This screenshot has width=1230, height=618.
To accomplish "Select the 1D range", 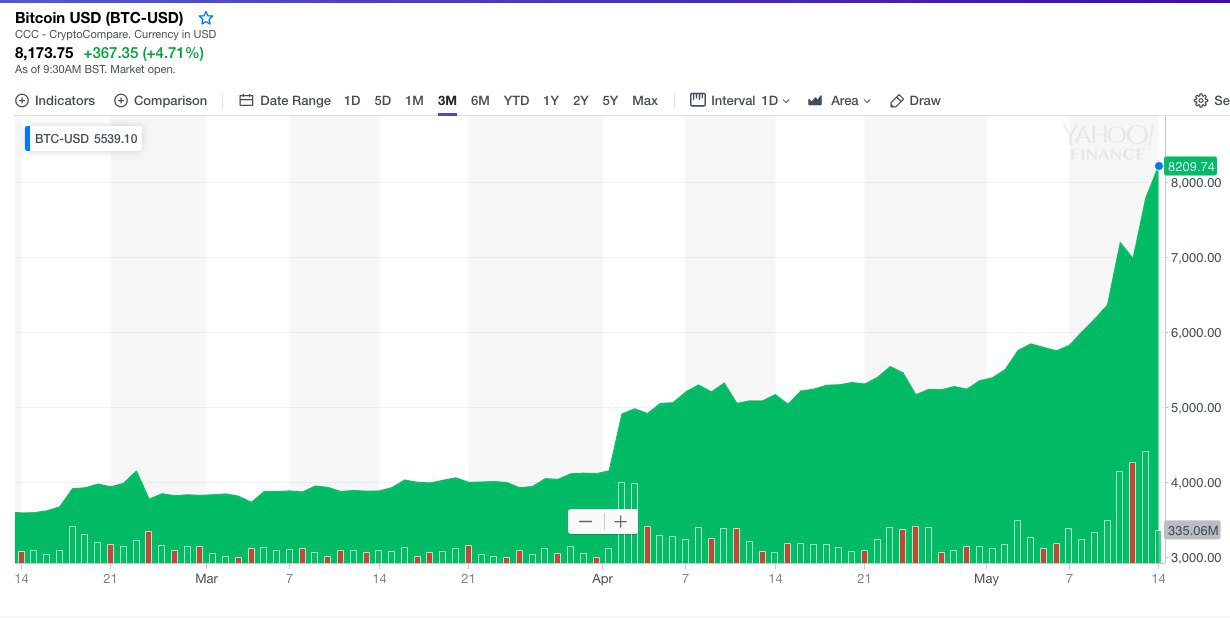I will (352, 100).
